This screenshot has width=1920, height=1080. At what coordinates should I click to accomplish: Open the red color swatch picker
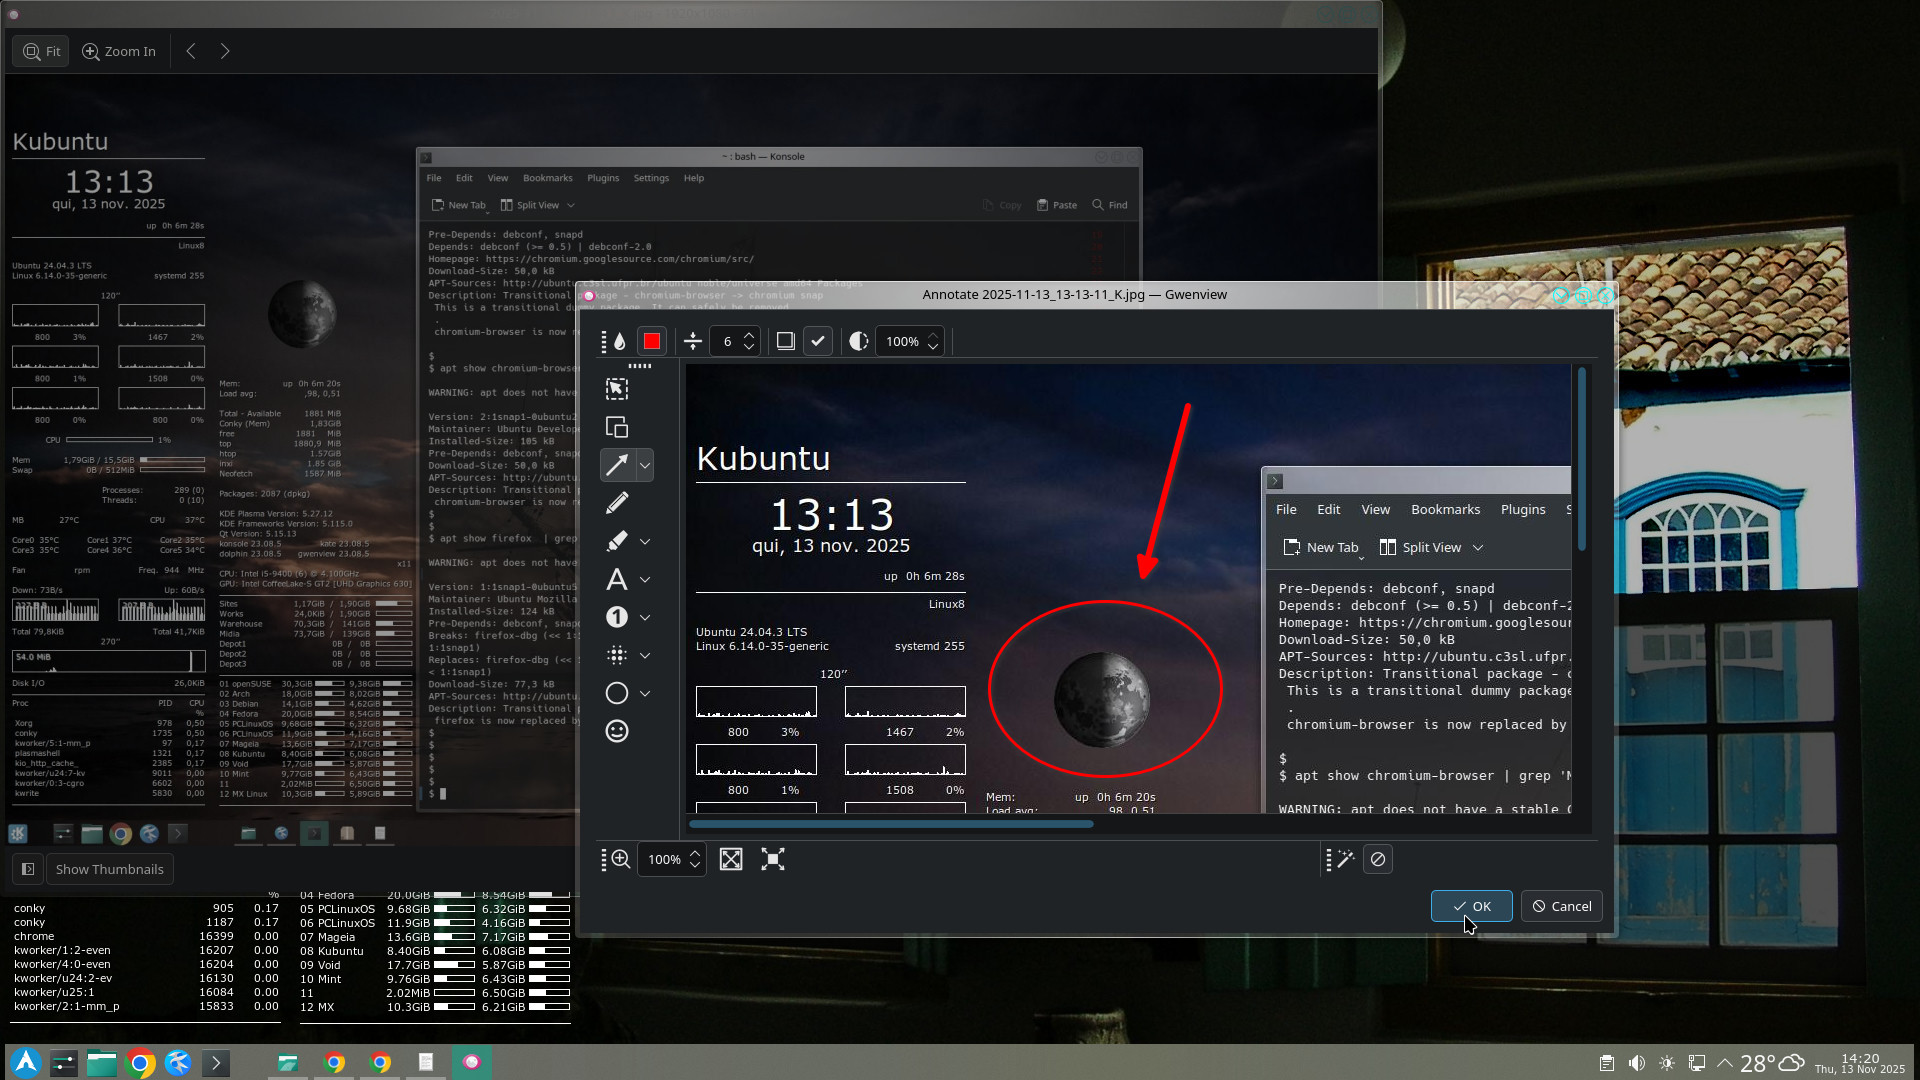(x=652, y=341)
